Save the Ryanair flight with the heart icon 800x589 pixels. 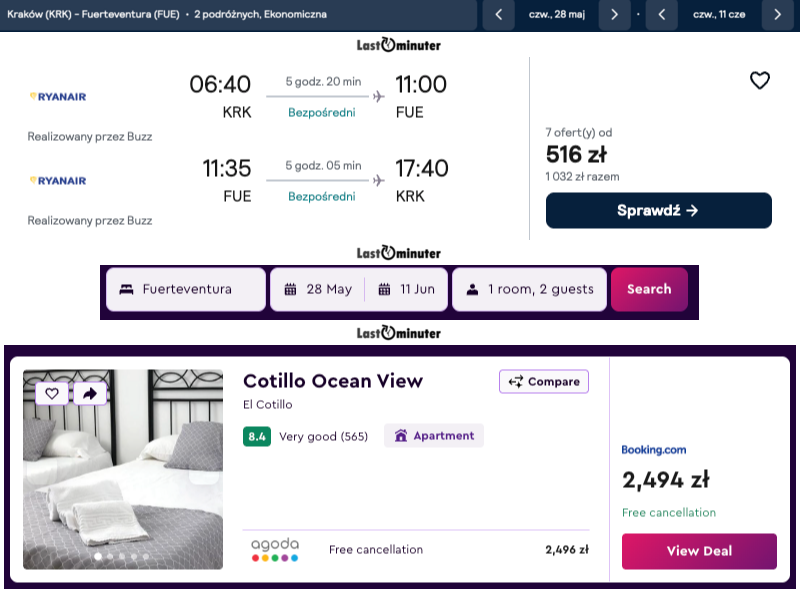(x=760, y=81)
